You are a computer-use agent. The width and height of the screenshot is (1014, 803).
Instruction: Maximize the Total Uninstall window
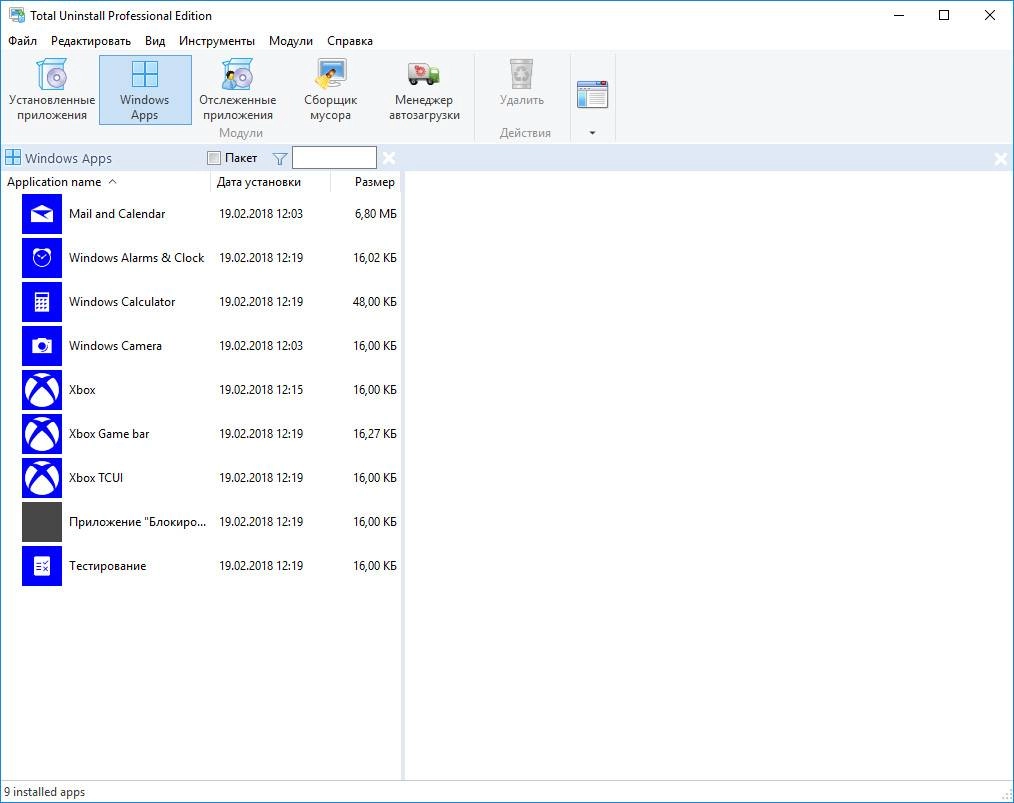coord(944,15)
